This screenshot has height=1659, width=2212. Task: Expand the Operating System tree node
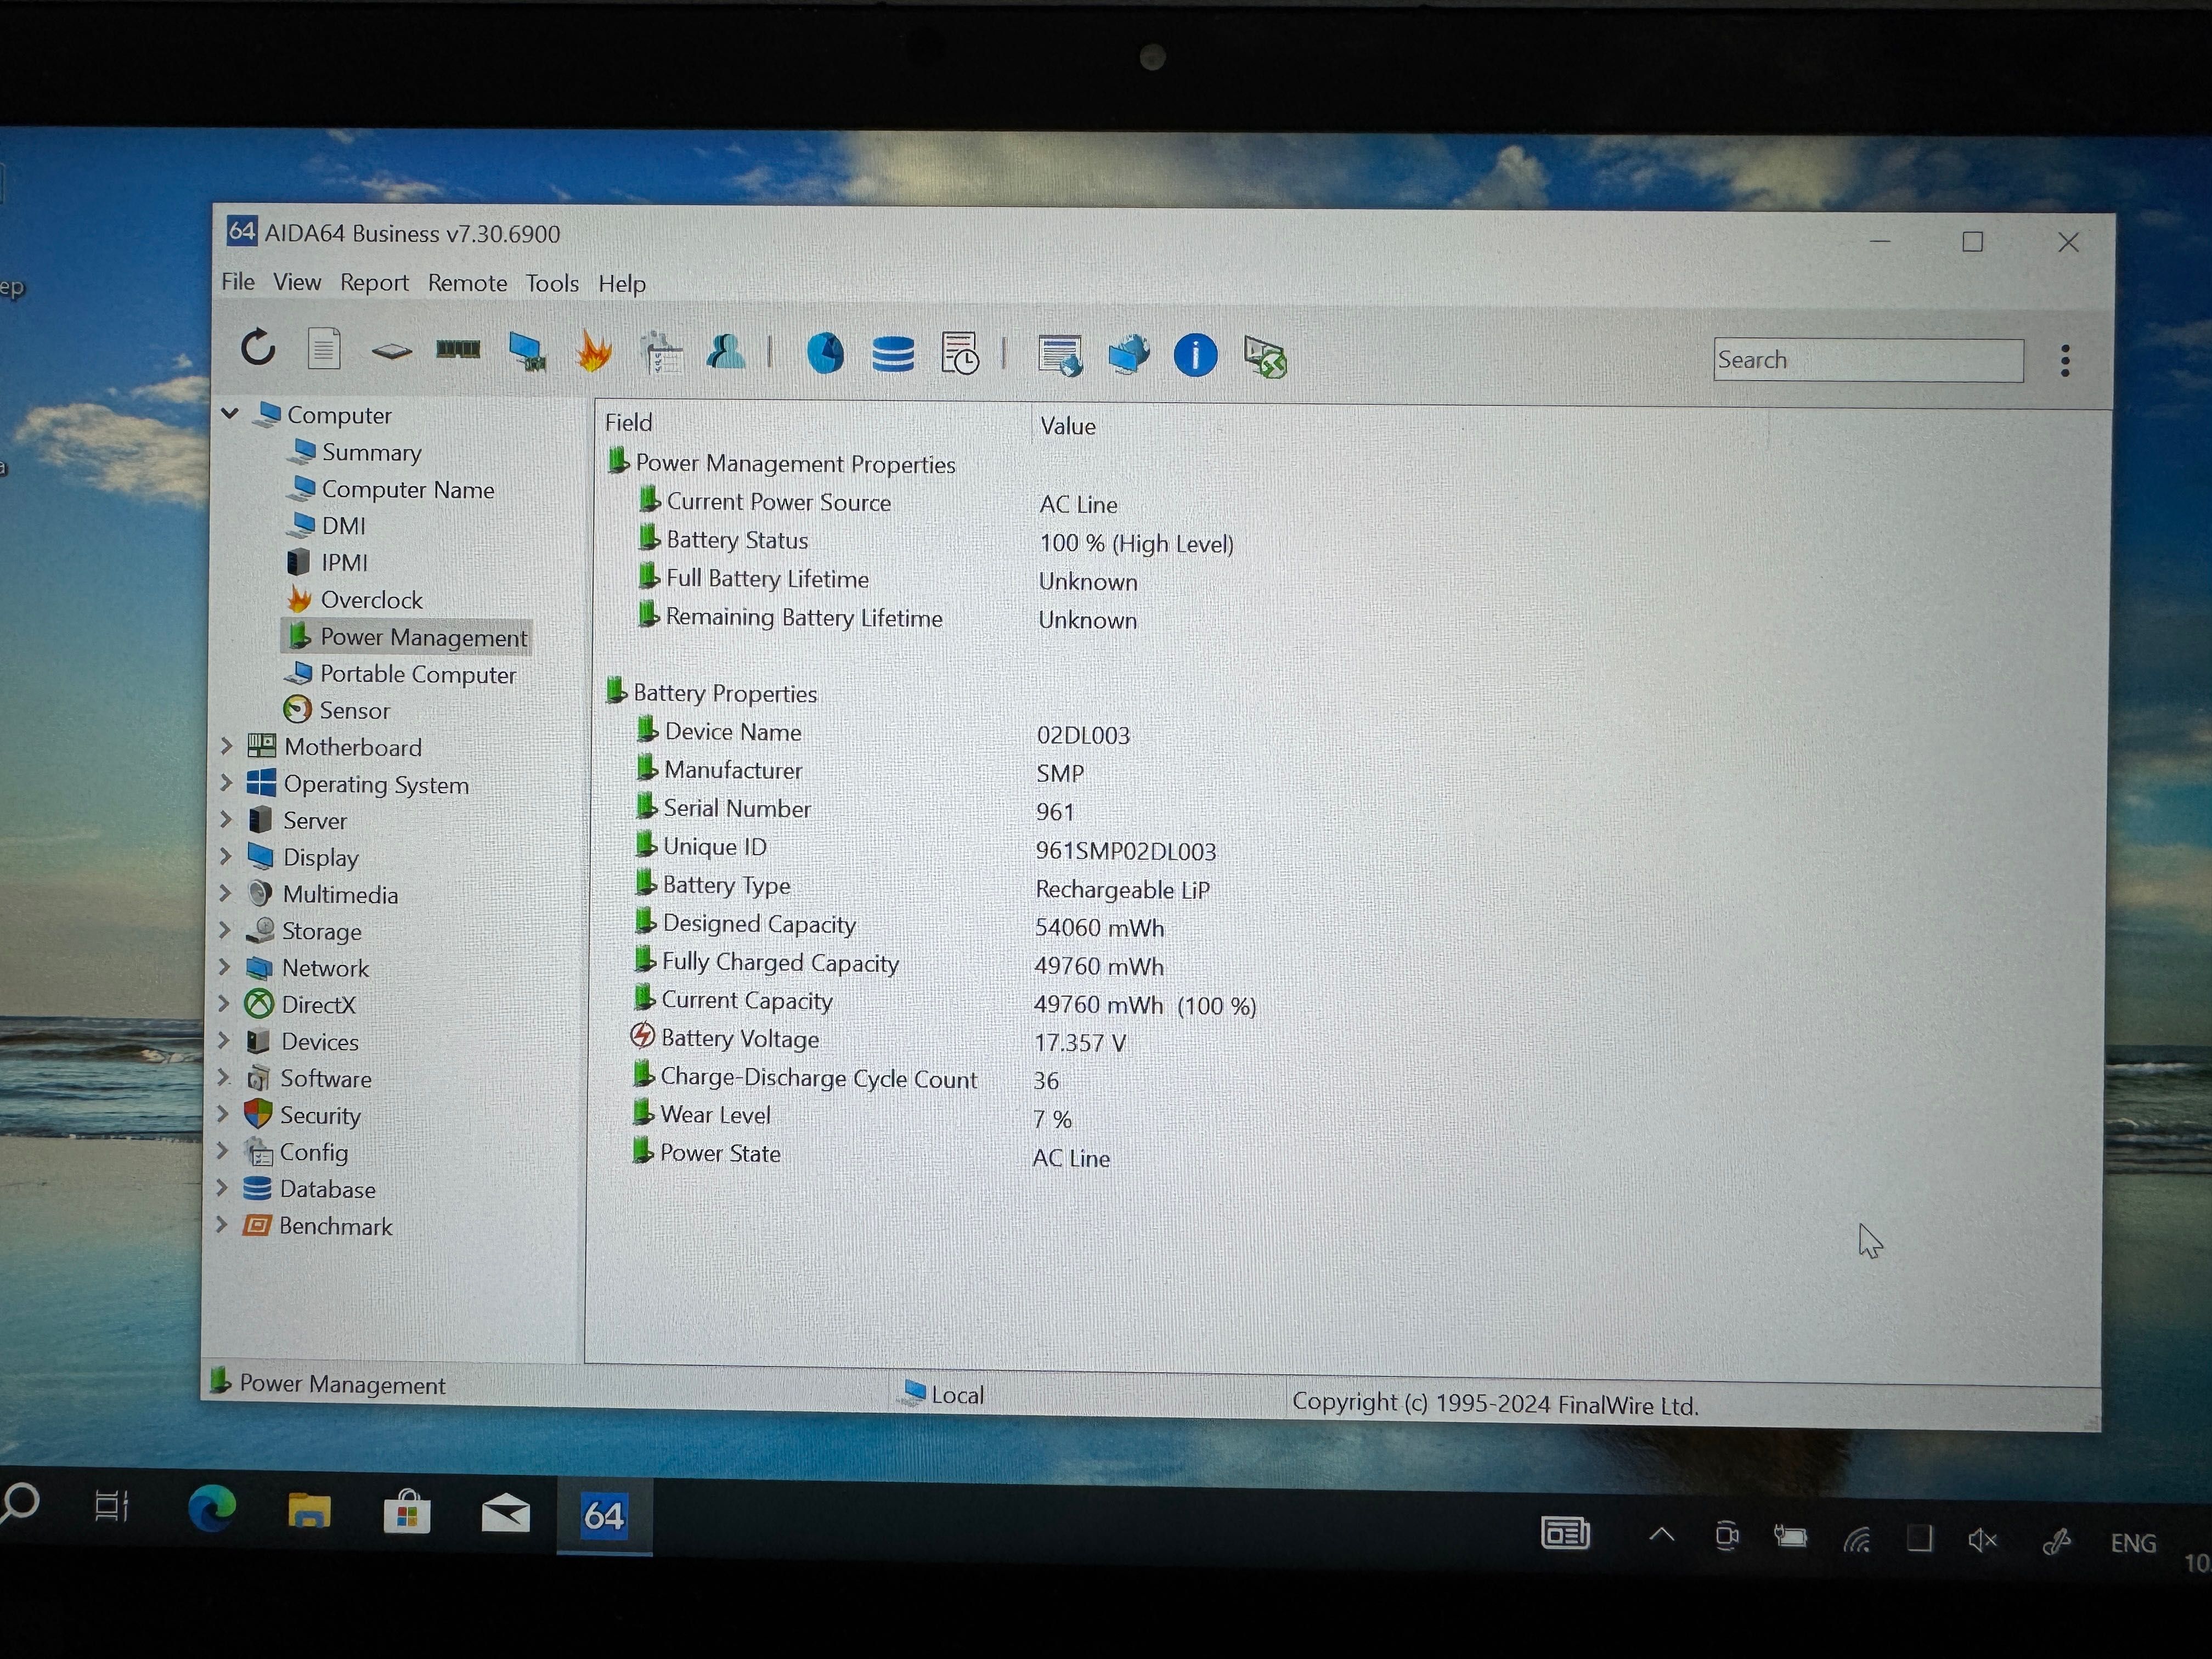tap(226, 782)
